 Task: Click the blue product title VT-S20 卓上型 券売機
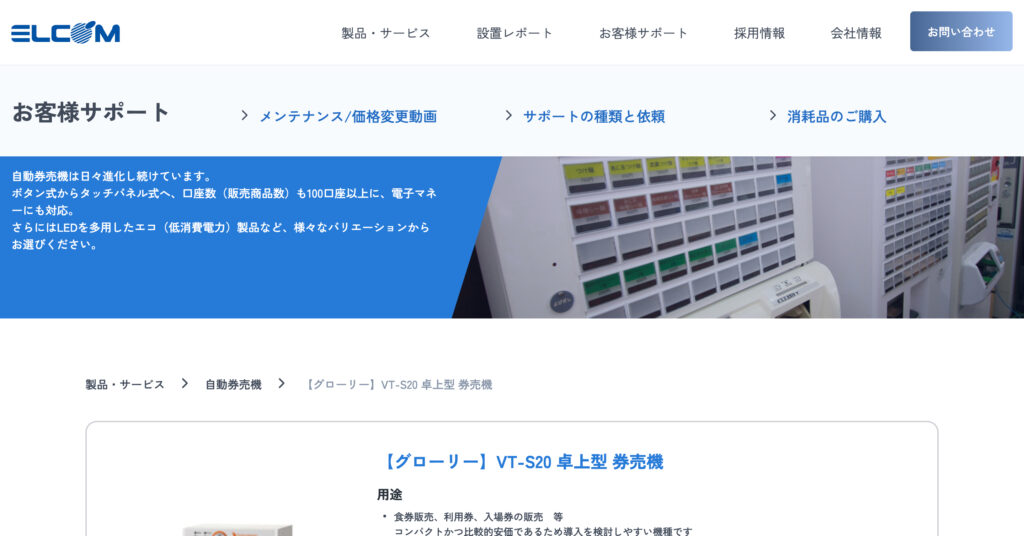tap(521, 462)
